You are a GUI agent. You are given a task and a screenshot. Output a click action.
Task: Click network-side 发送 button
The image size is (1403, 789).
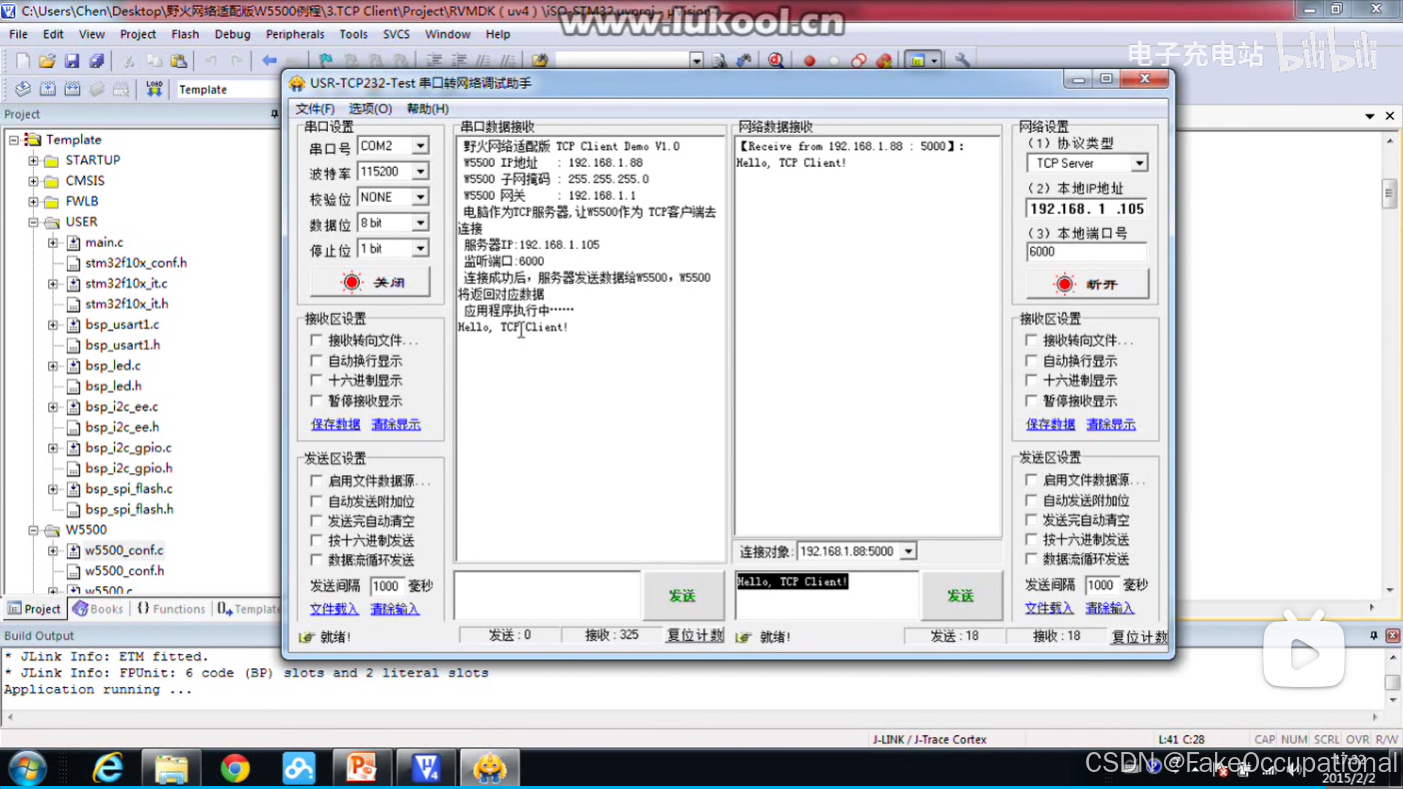(961, 595)
